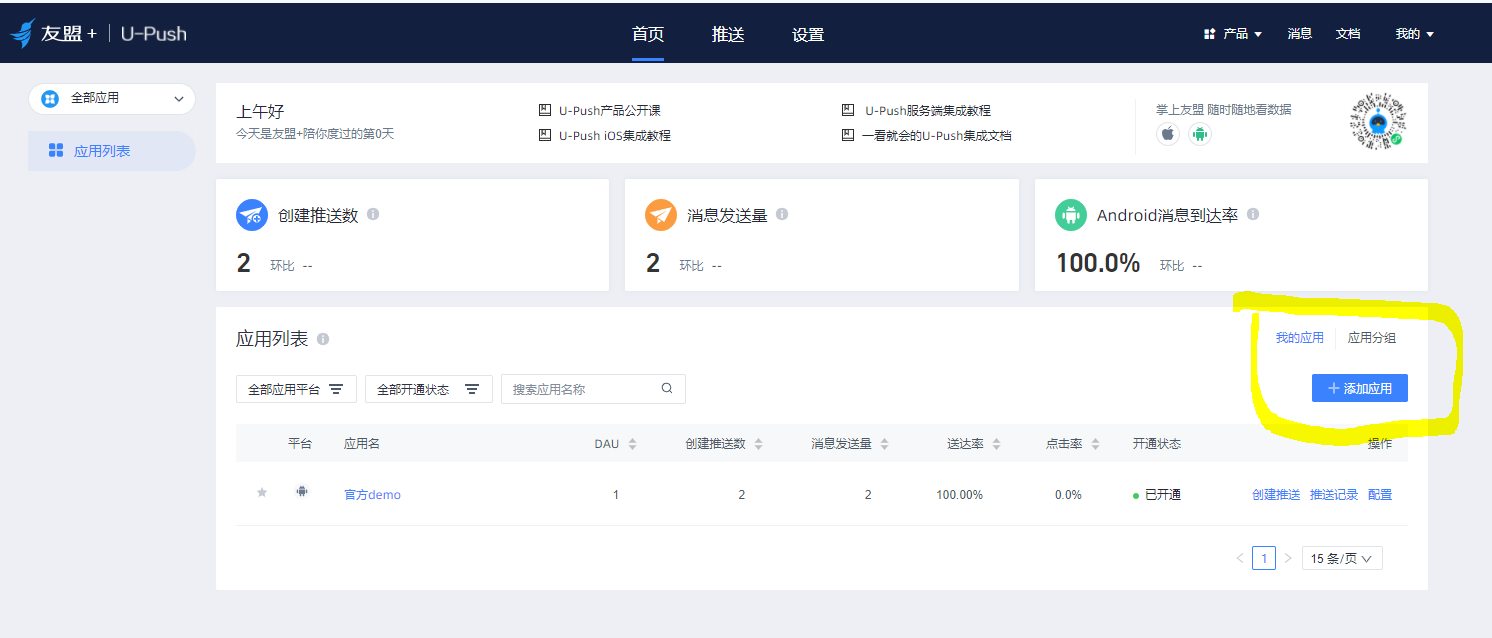Open 文档 in the top bar
Screen dimensions: 1492x638
(1348, 34)
